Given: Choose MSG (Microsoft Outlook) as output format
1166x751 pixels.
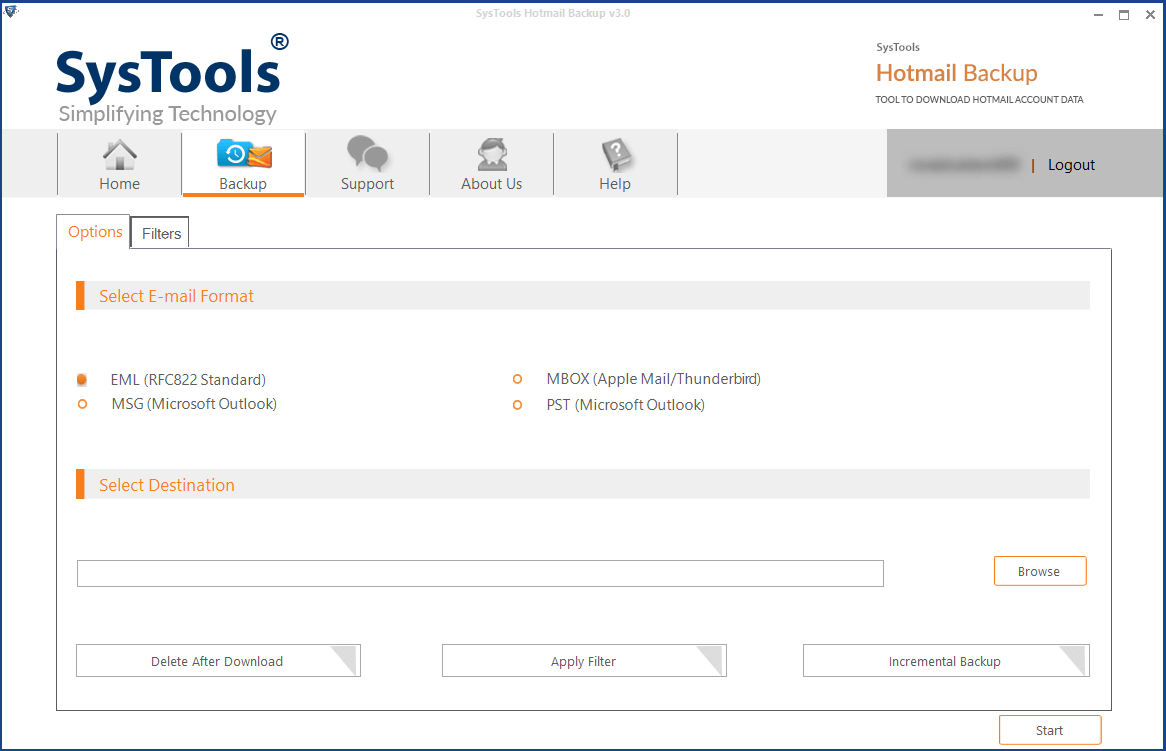Looking at the screenshot, I should [x=82, y=404].
